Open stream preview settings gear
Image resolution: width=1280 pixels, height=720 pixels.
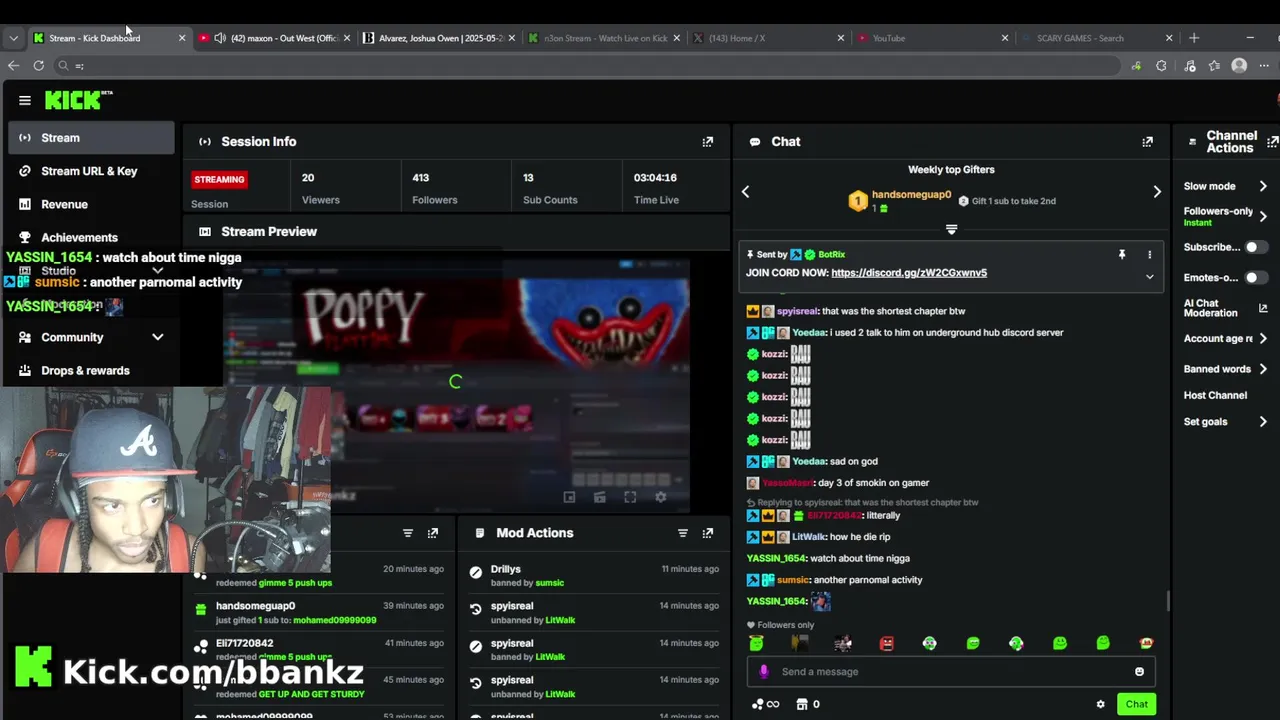pos(660,497)
